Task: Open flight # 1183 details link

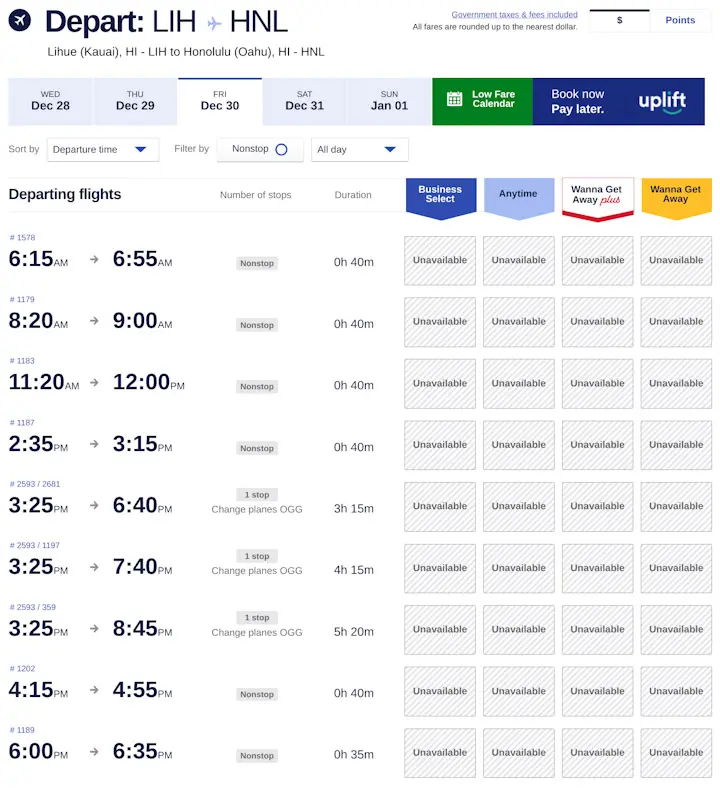Action: 22,360
